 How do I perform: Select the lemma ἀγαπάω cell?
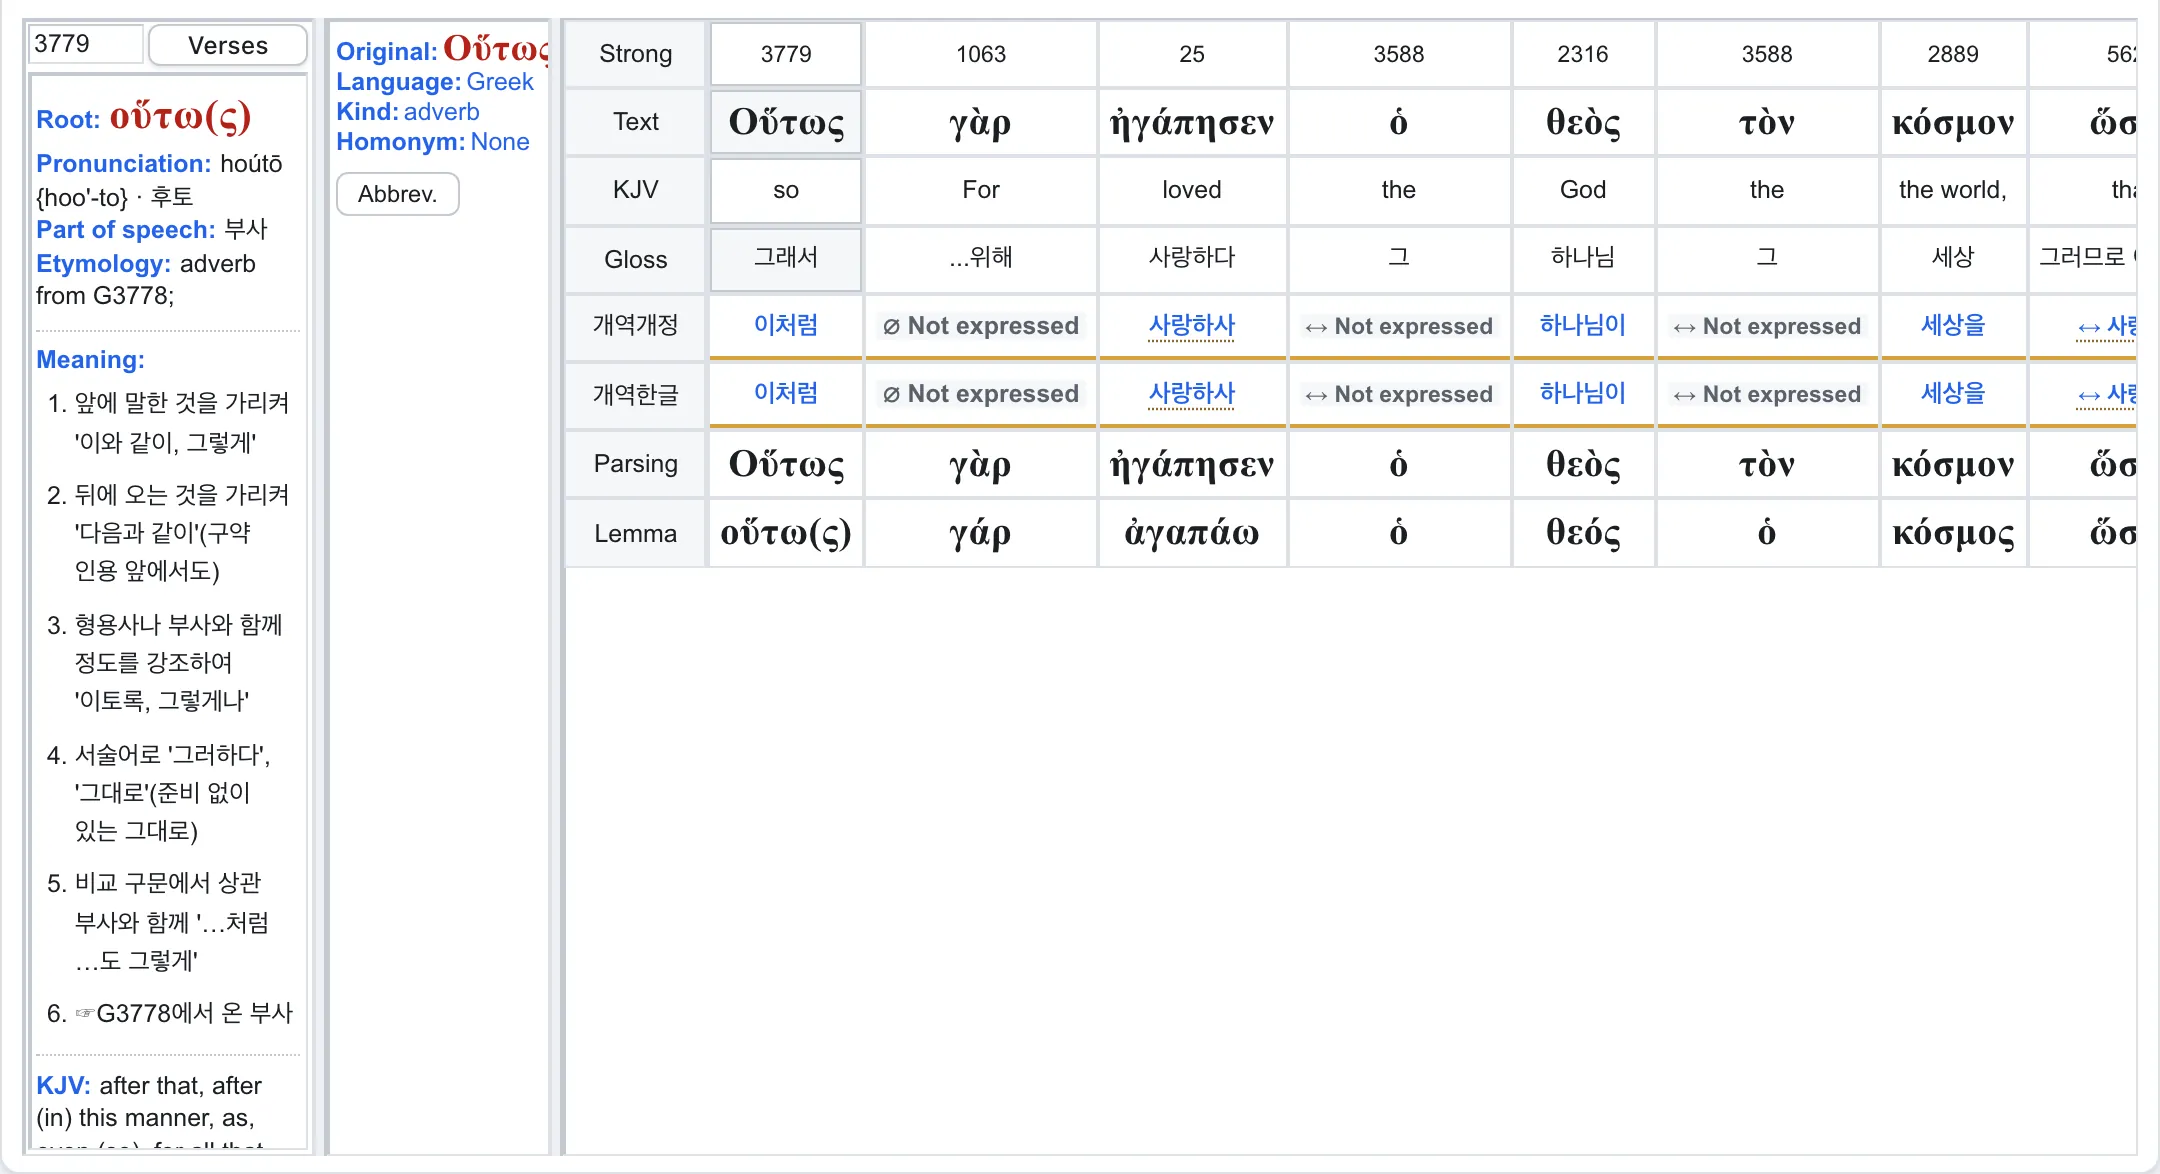pyautogui.click(x=1192, y=533)
